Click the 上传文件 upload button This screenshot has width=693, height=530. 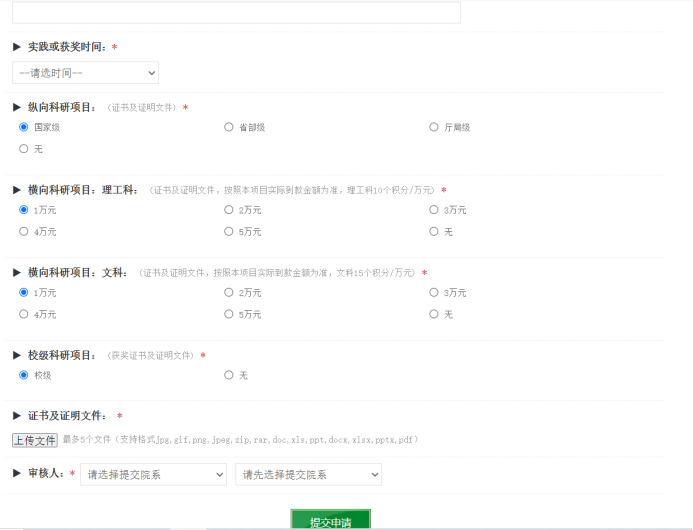35,440
